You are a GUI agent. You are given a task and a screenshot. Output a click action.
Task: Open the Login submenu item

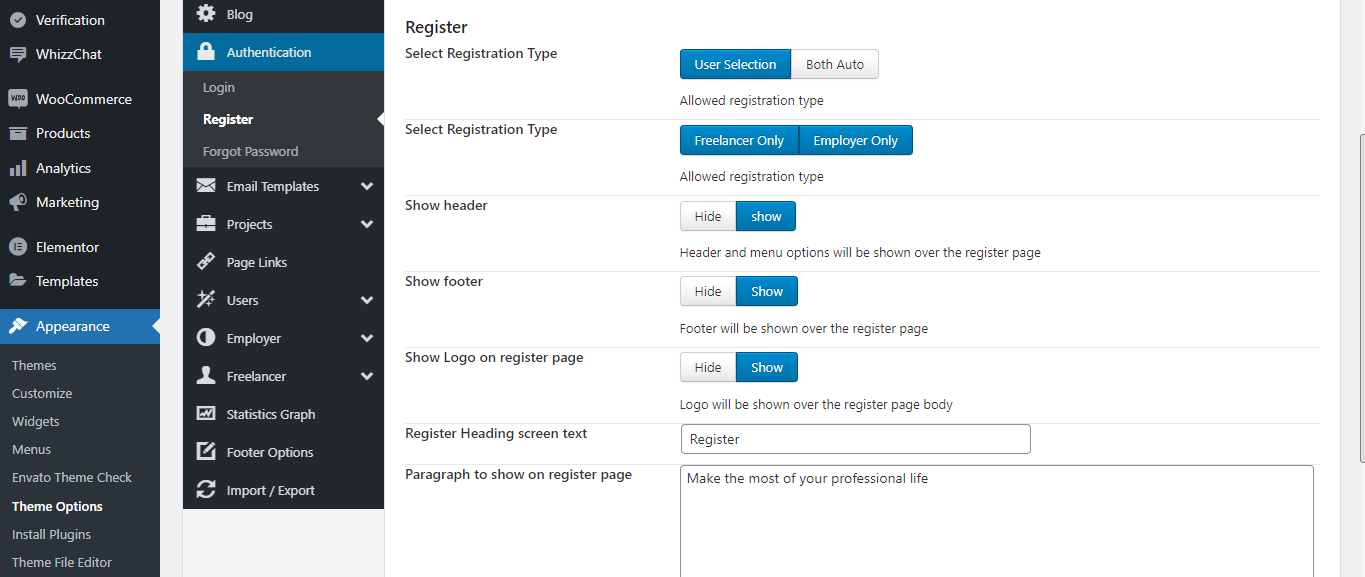click(x=219, y=88)
